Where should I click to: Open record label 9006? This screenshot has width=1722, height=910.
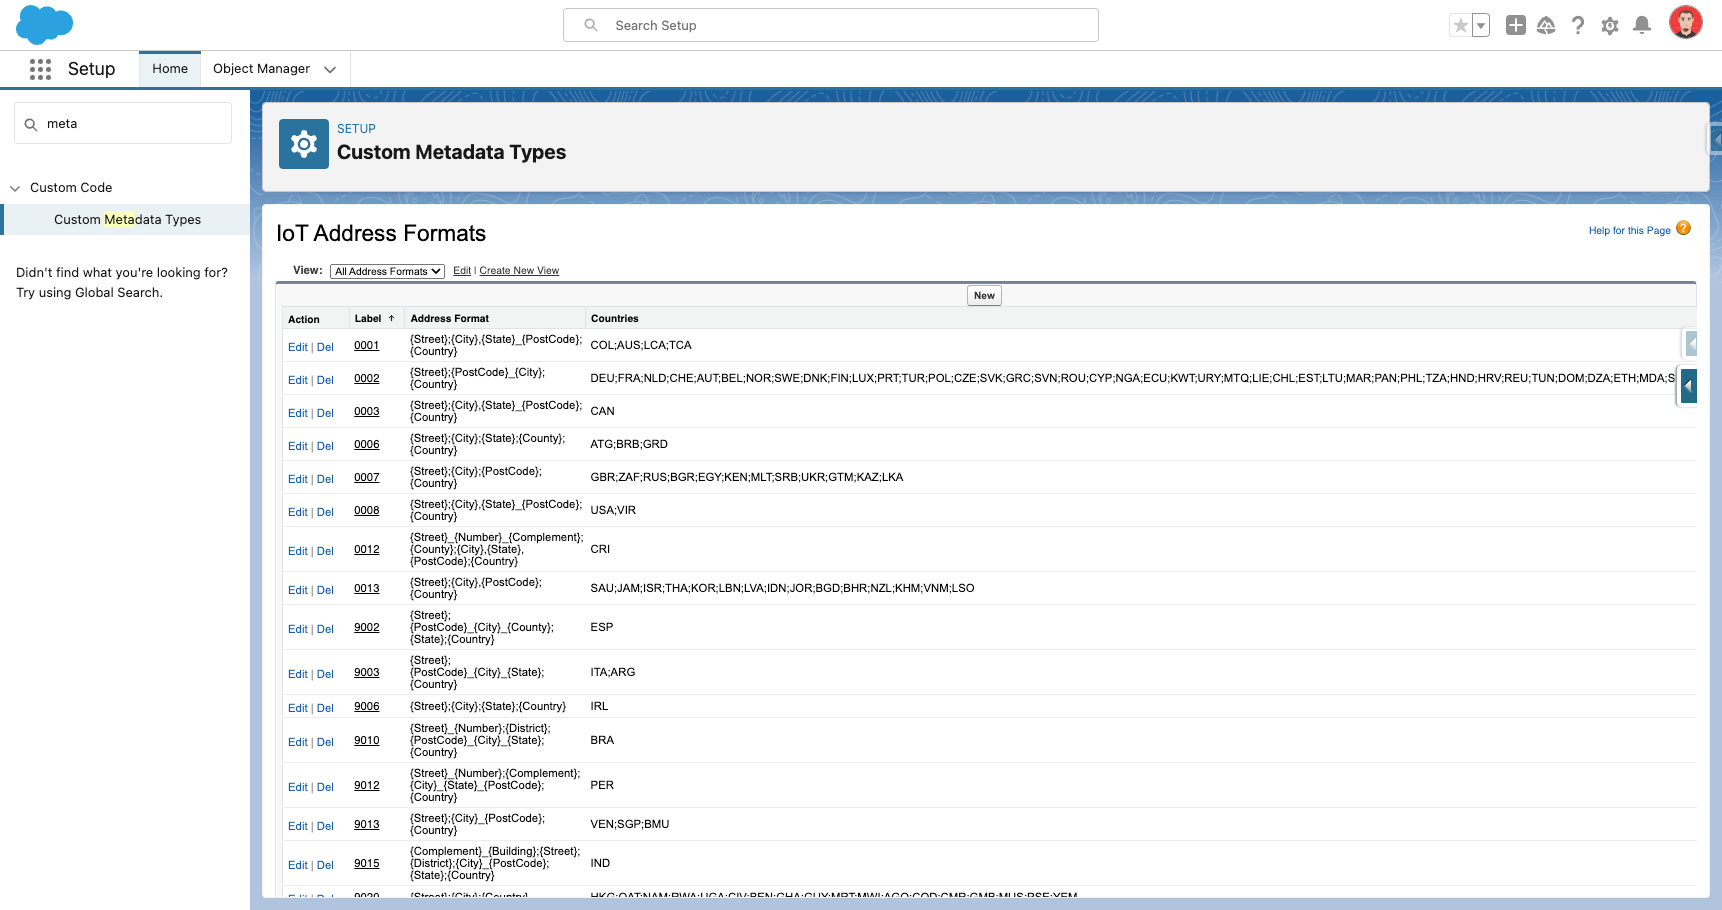coord(367,707)
